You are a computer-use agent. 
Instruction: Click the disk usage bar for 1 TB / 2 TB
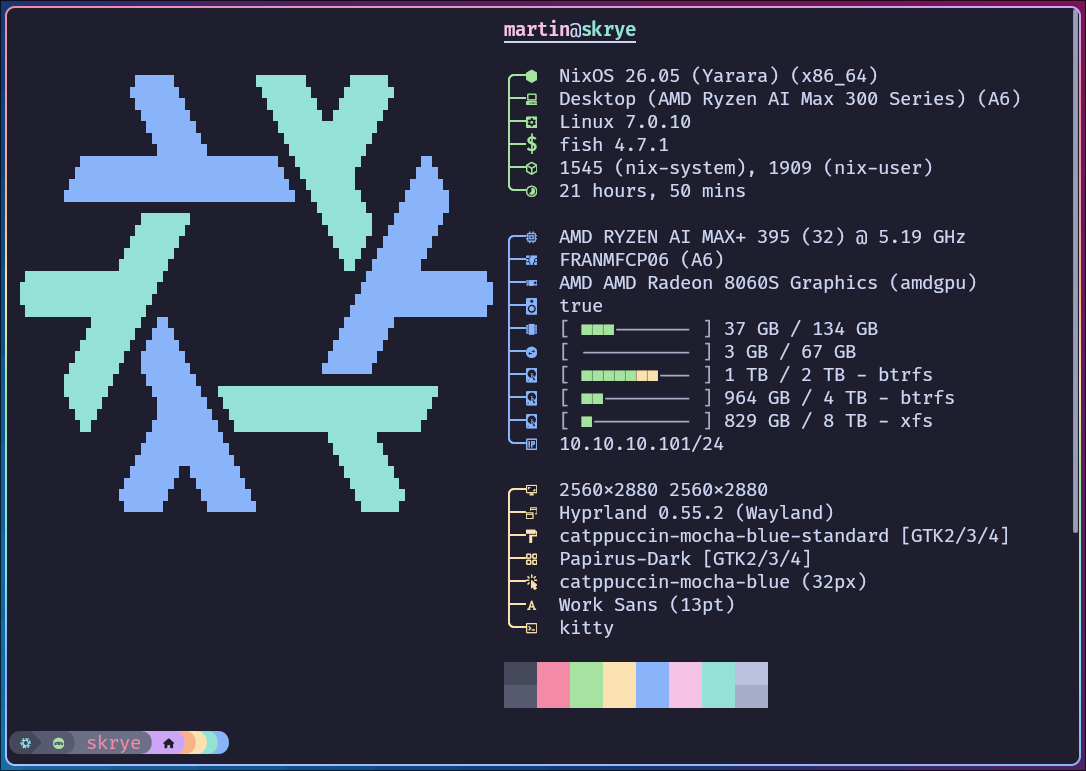coord(635,375)
